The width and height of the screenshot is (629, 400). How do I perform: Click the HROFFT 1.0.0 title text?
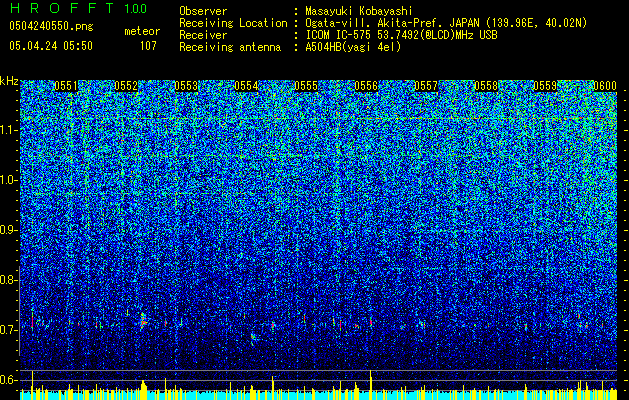tap(78, 8)
